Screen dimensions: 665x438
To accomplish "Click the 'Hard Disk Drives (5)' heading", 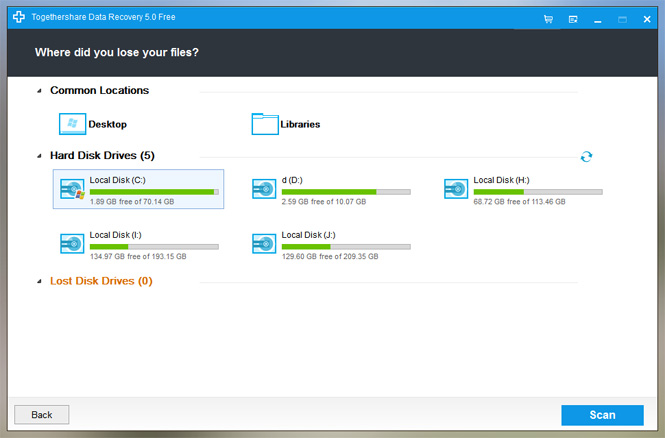I will (102, 156).
